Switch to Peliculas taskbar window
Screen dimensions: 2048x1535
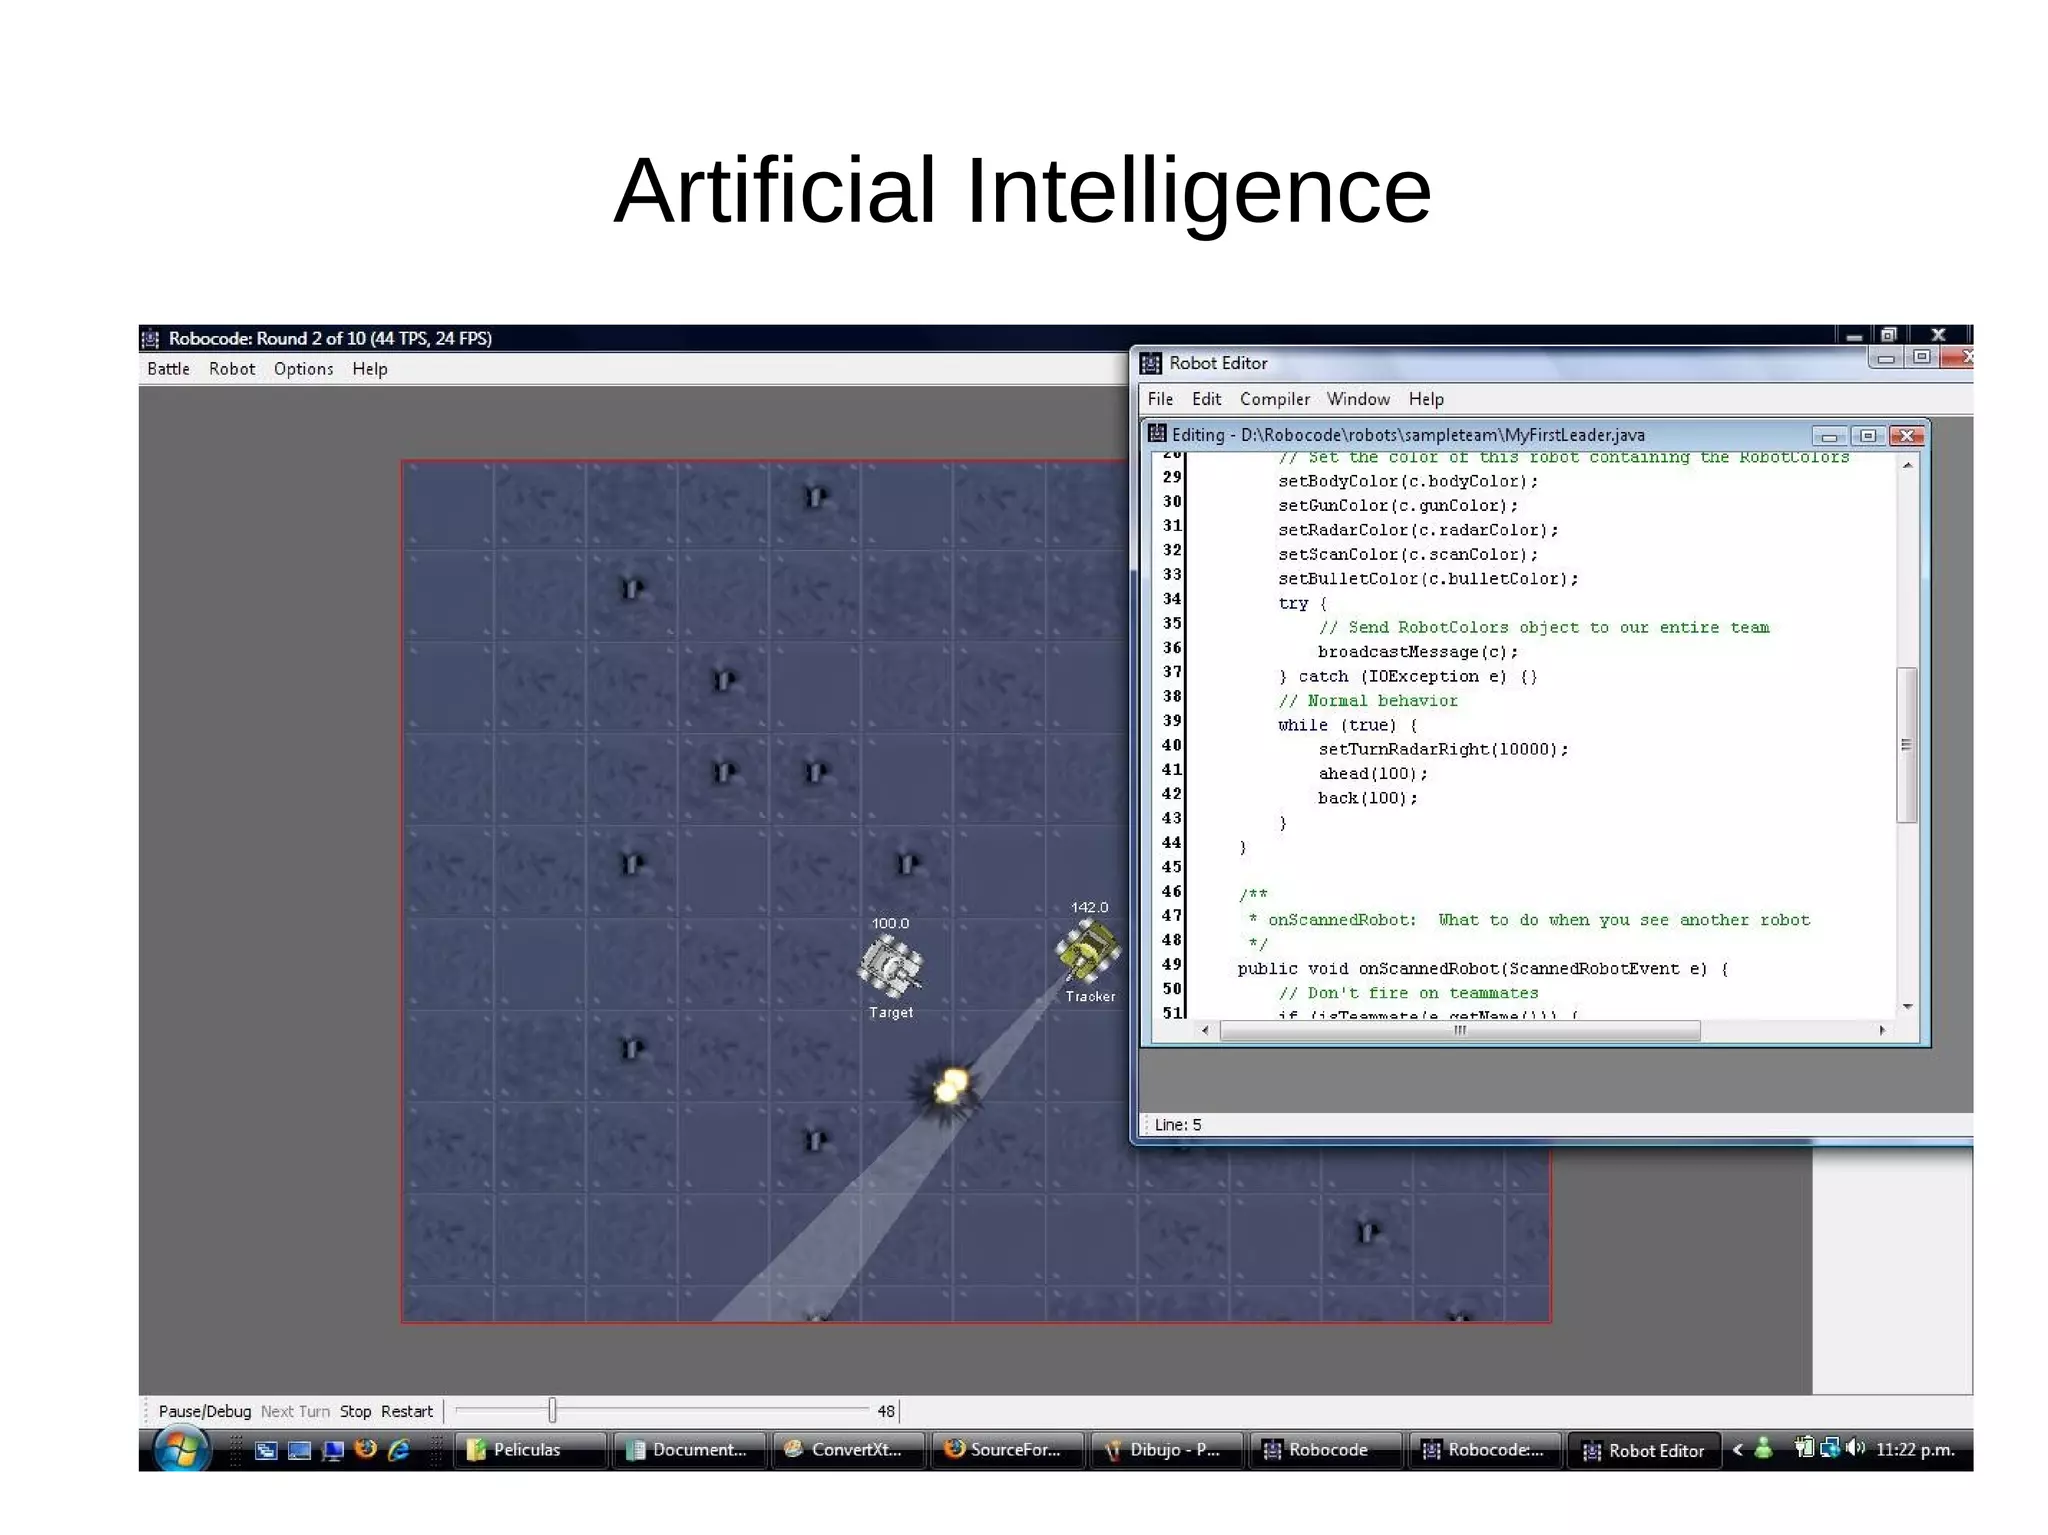pos(527,1449)
